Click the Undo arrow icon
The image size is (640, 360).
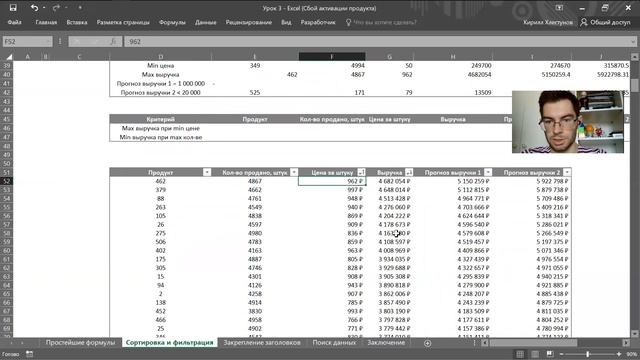(34, 8)
